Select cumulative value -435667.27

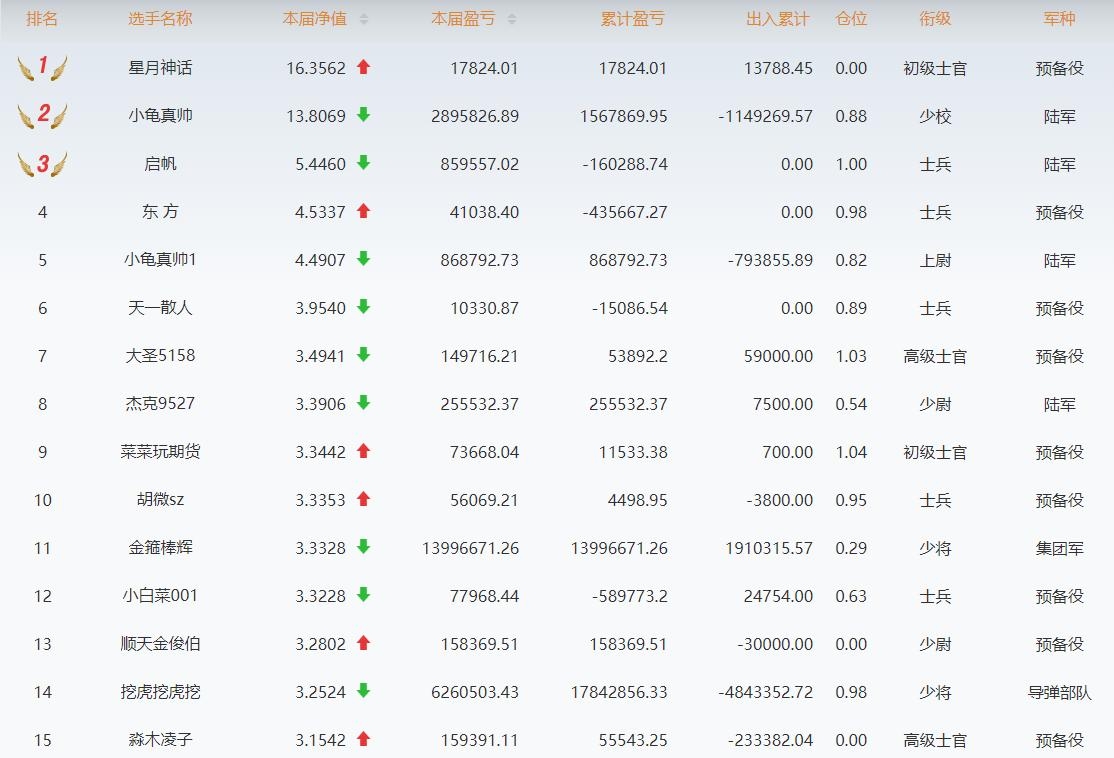624,212
